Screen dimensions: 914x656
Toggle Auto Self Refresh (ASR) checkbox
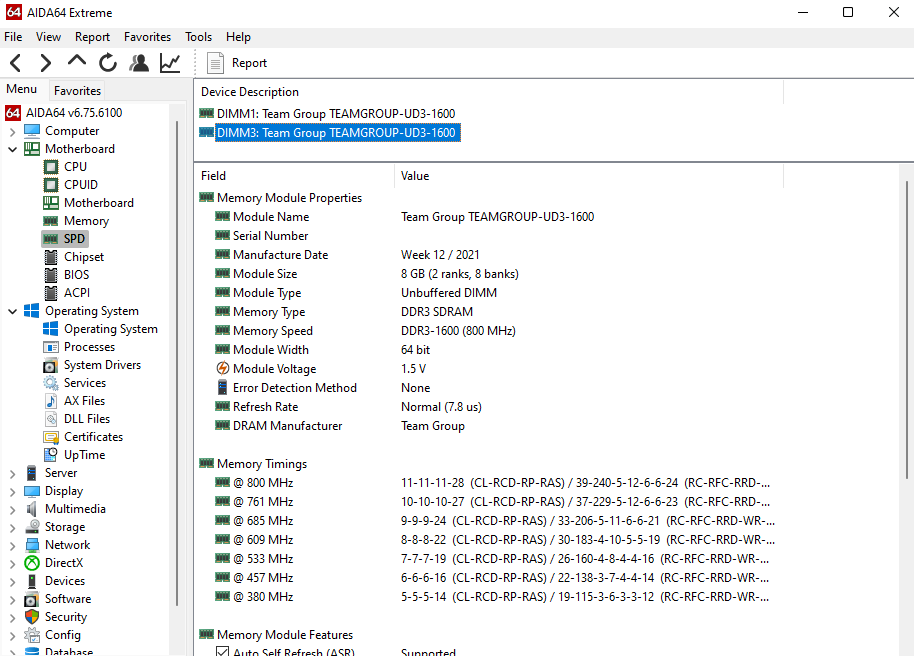pyautogui.click(x=222, y=651)
